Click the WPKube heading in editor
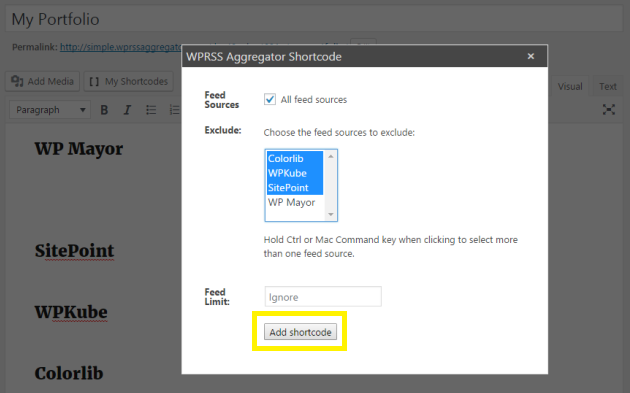 (71, 312)
